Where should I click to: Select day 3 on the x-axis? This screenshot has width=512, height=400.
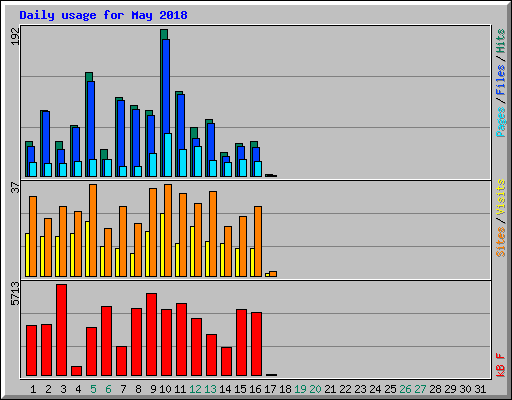pos(63,389)
